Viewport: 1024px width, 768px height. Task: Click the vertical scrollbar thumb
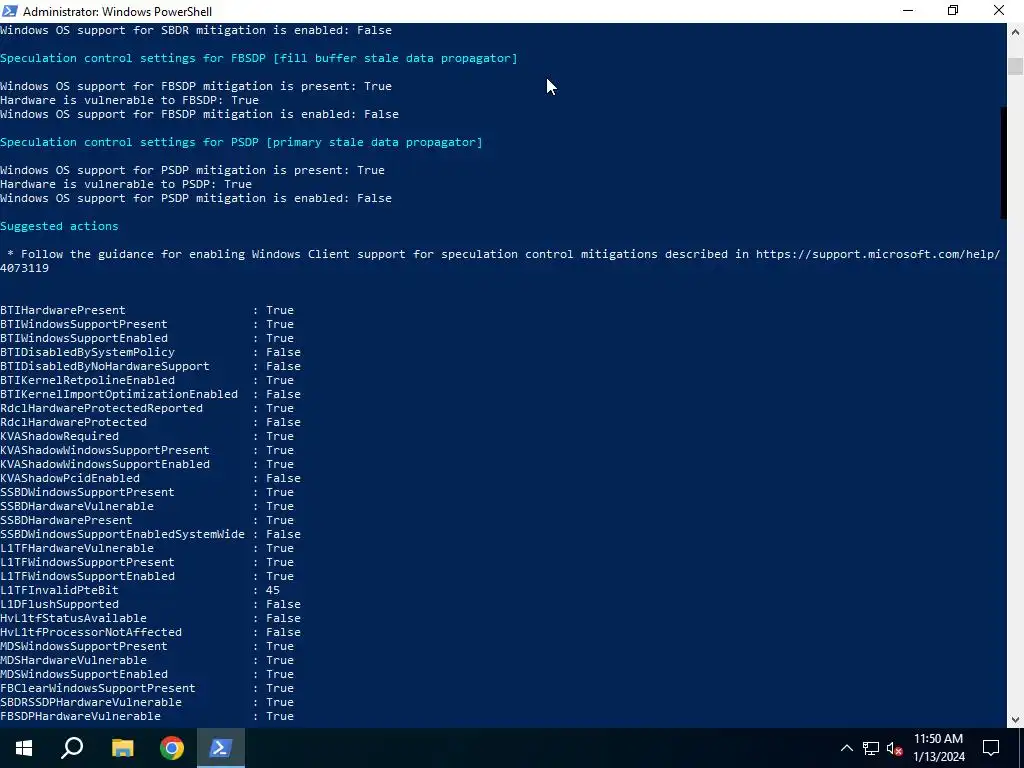pos(1015,67)
